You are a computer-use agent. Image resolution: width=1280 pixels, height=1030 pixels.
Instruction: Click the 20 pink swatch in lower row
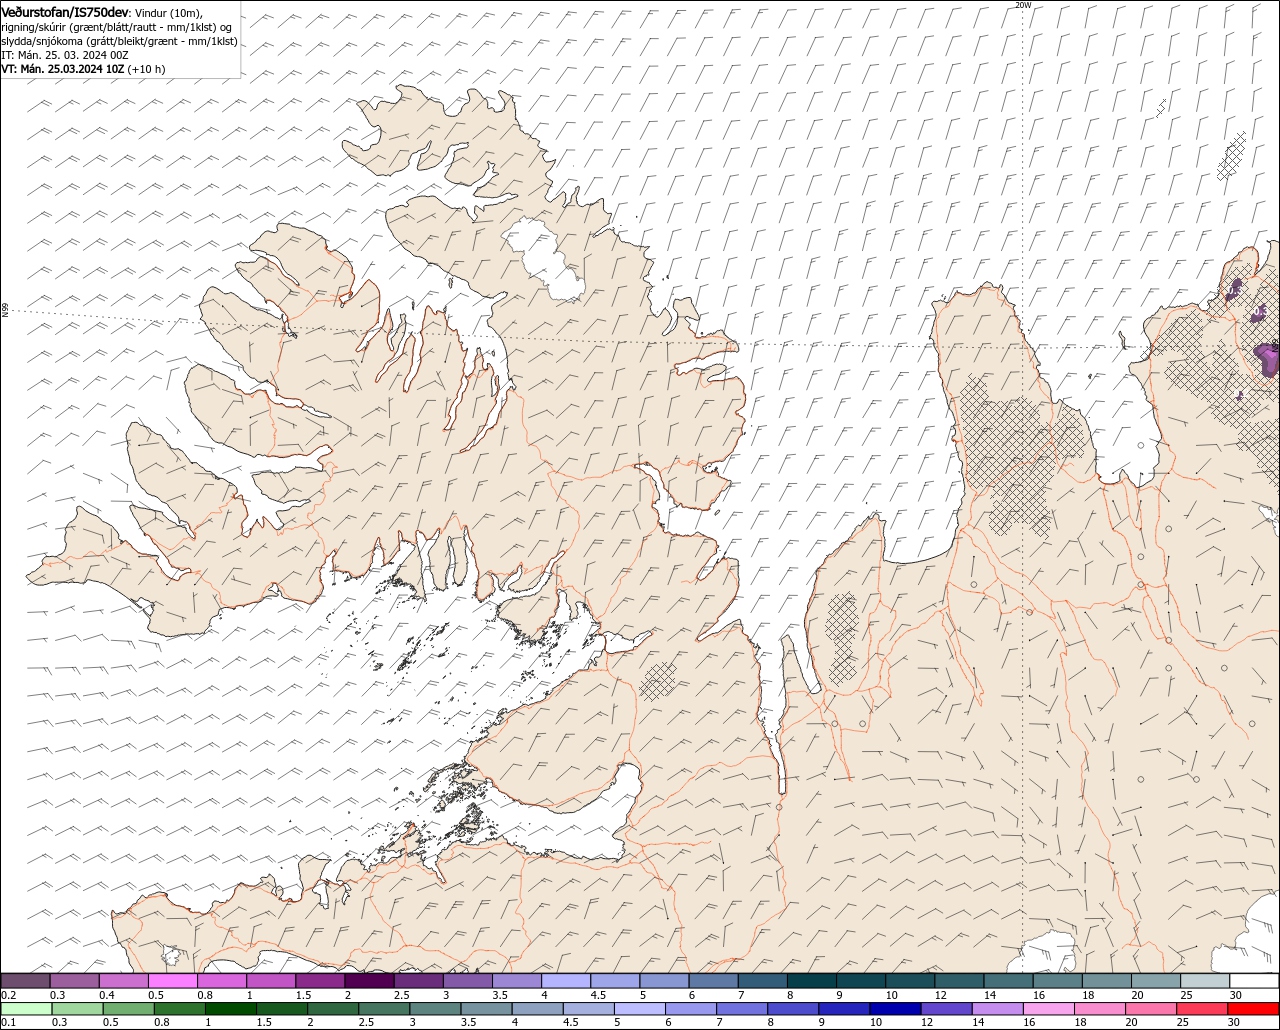[x=1151, y=1009]
